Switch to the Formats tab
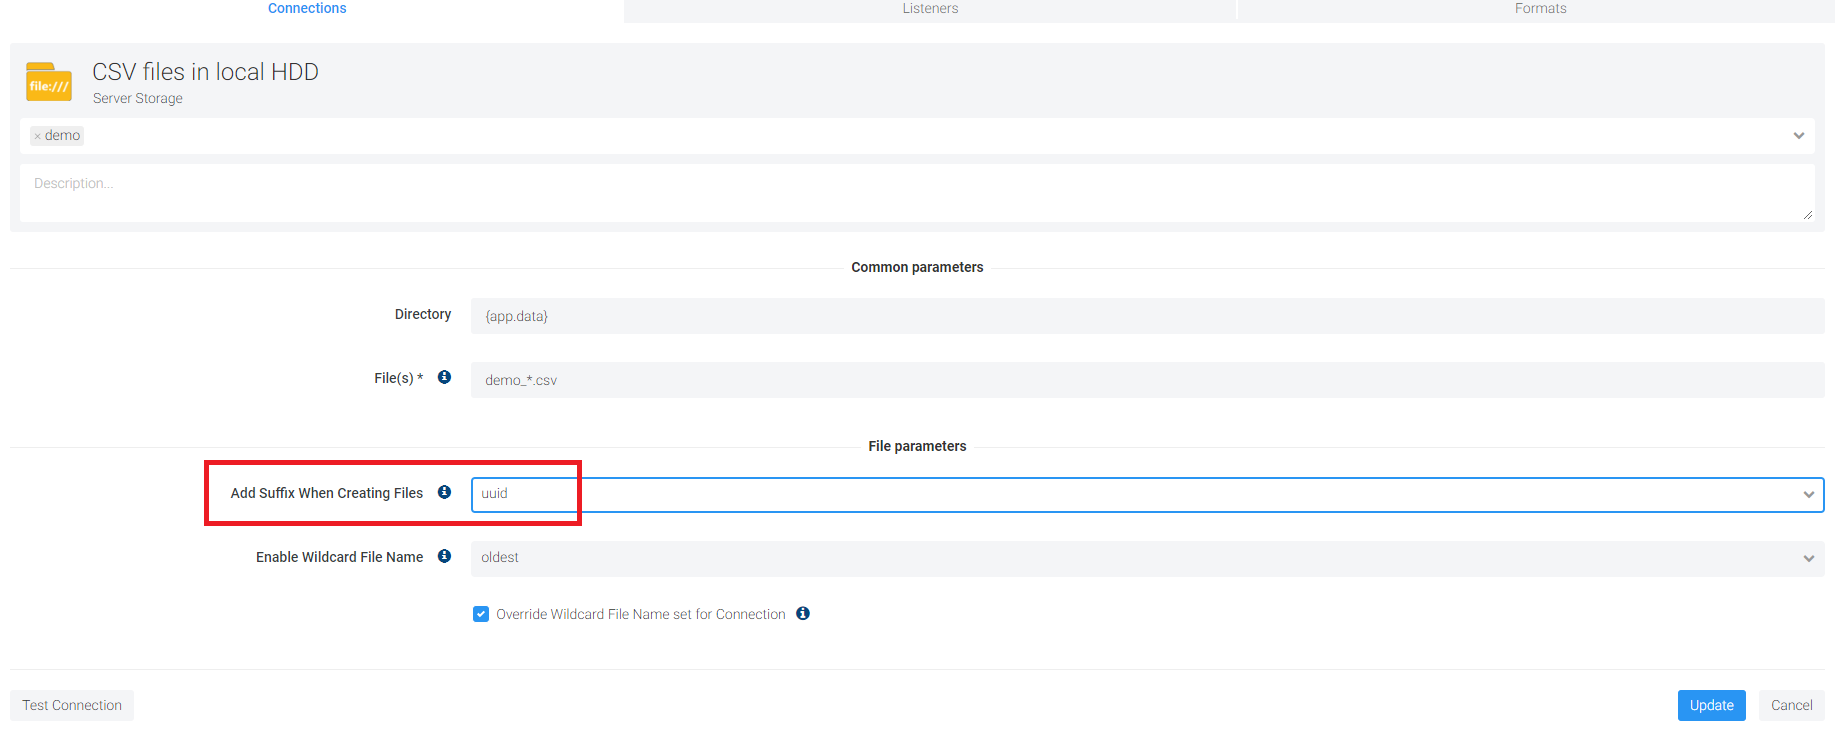Image resolution: width=1835 pixels, height=735 pixels. tap(1540, 9)
